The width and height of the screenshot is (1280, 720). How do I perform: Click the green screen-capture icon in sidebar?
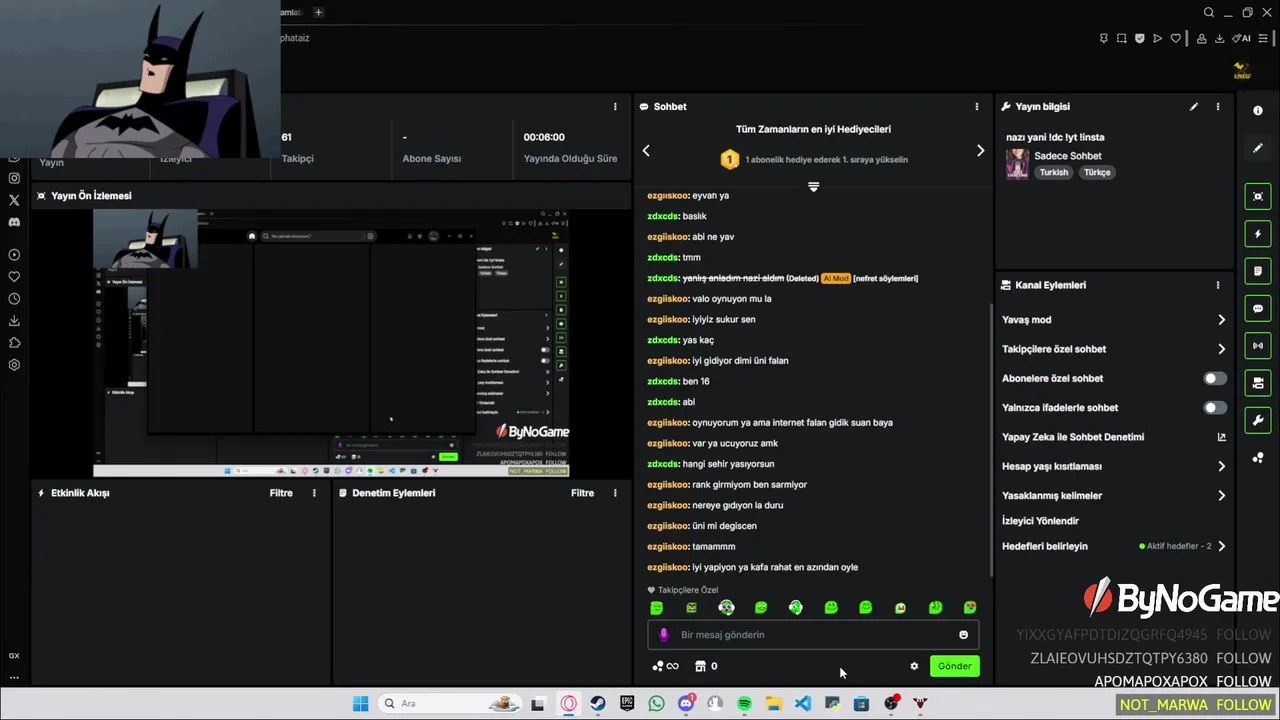(1258, 196)
